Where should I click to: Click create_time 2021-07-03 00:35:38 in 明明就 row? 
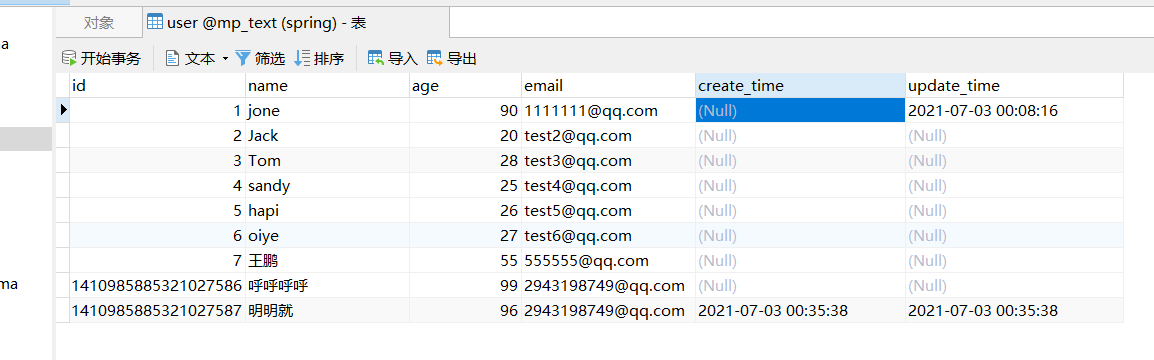[x=800, y=311]
